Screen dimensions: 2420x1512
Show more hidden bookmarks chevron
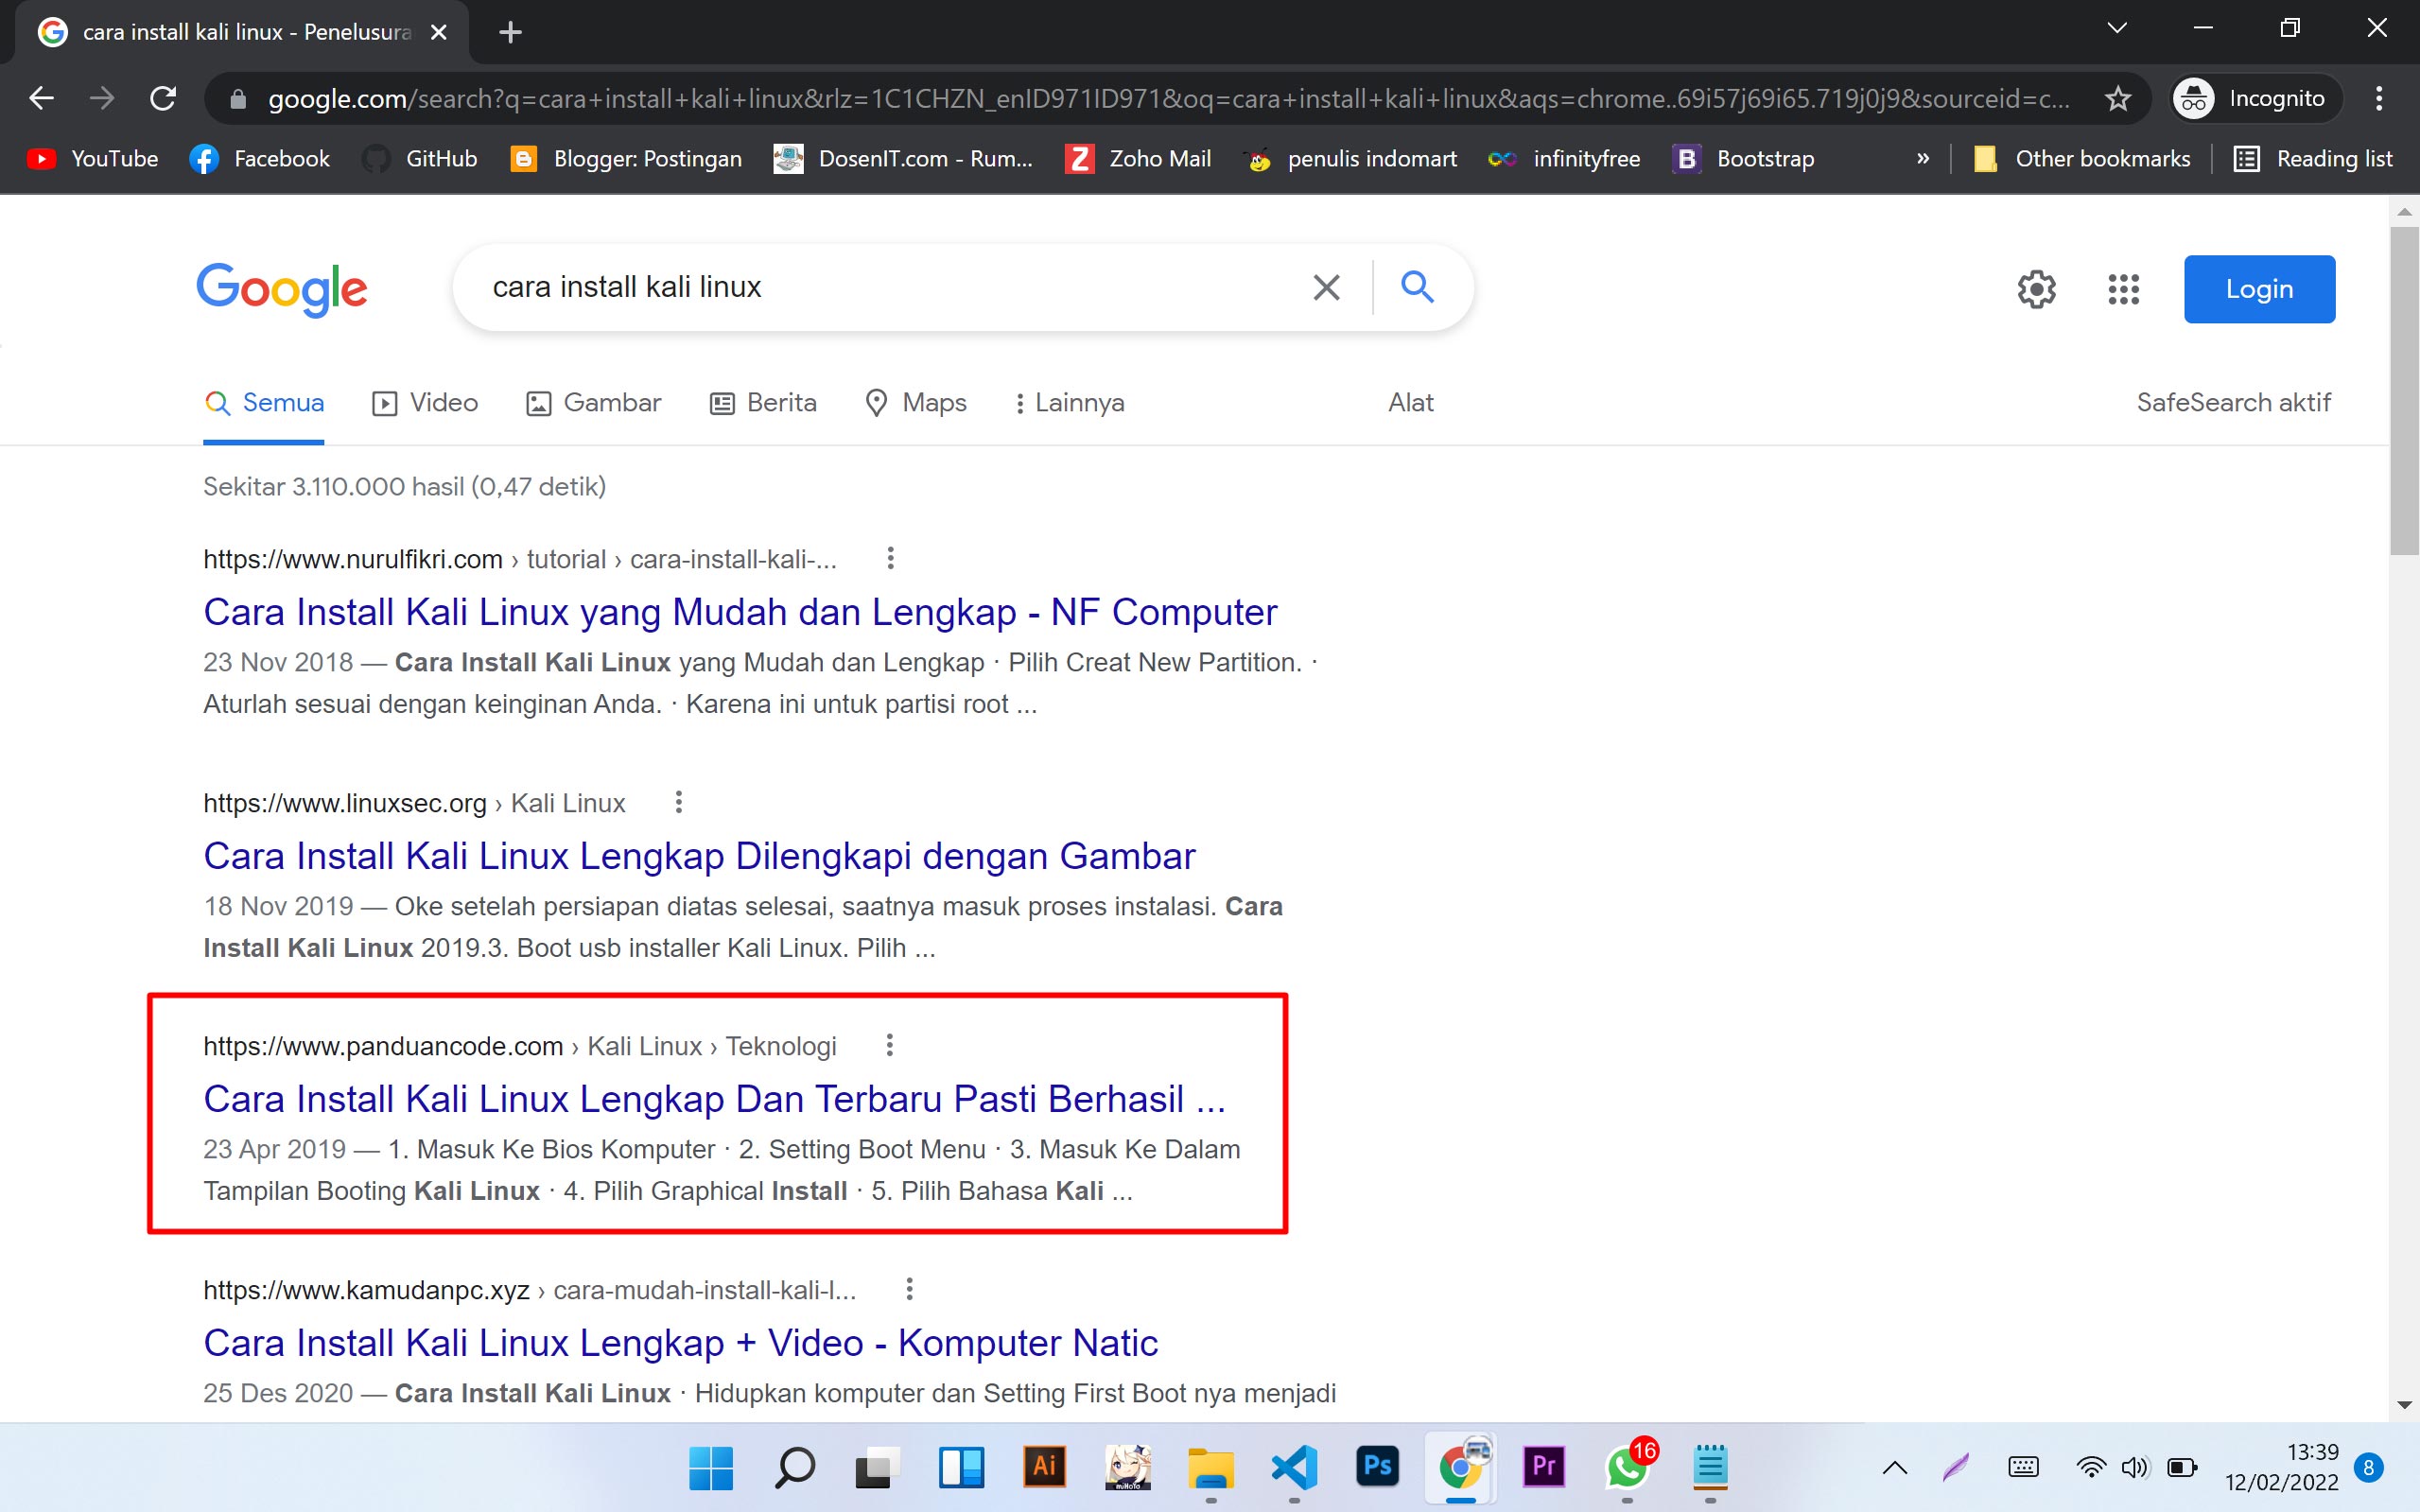tap(1922, 159)
